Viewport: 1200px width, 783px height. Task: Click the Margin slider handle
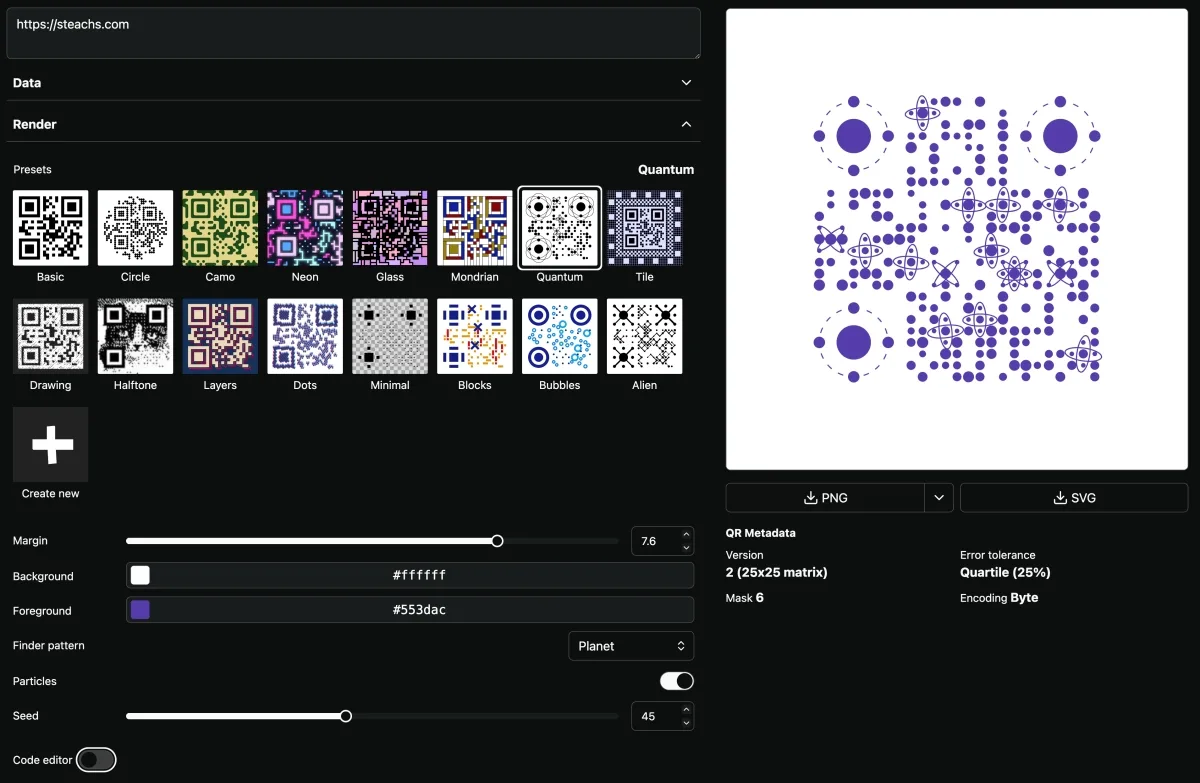pyautogui.click(x=497, y=541)
